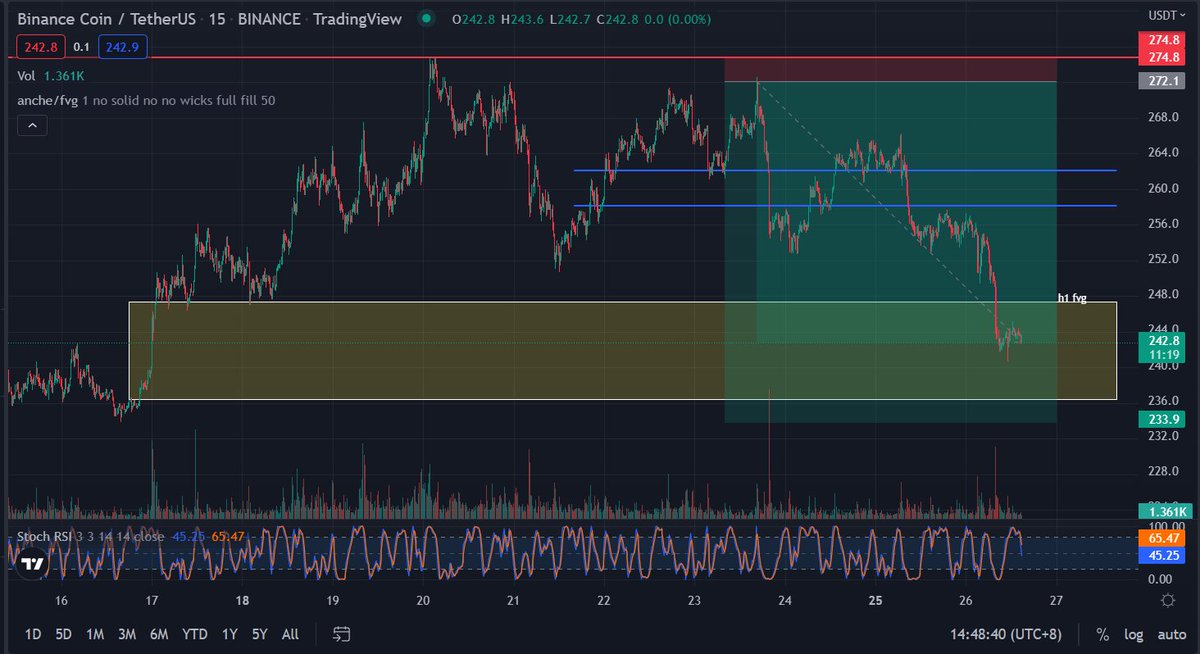The width and height of the screenshot is (1200, 654).
Task: Select the 1D date range
Action: click(x=33, y=634)
